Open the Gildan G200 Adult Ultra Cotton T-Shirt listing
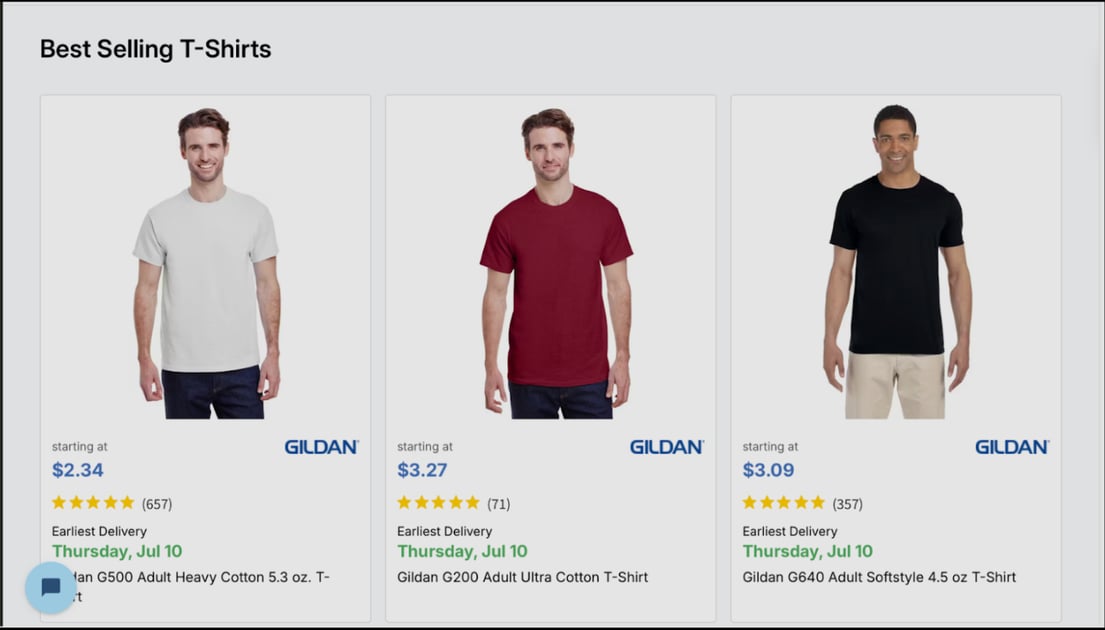1105x630 pixels. pos(521,577)
